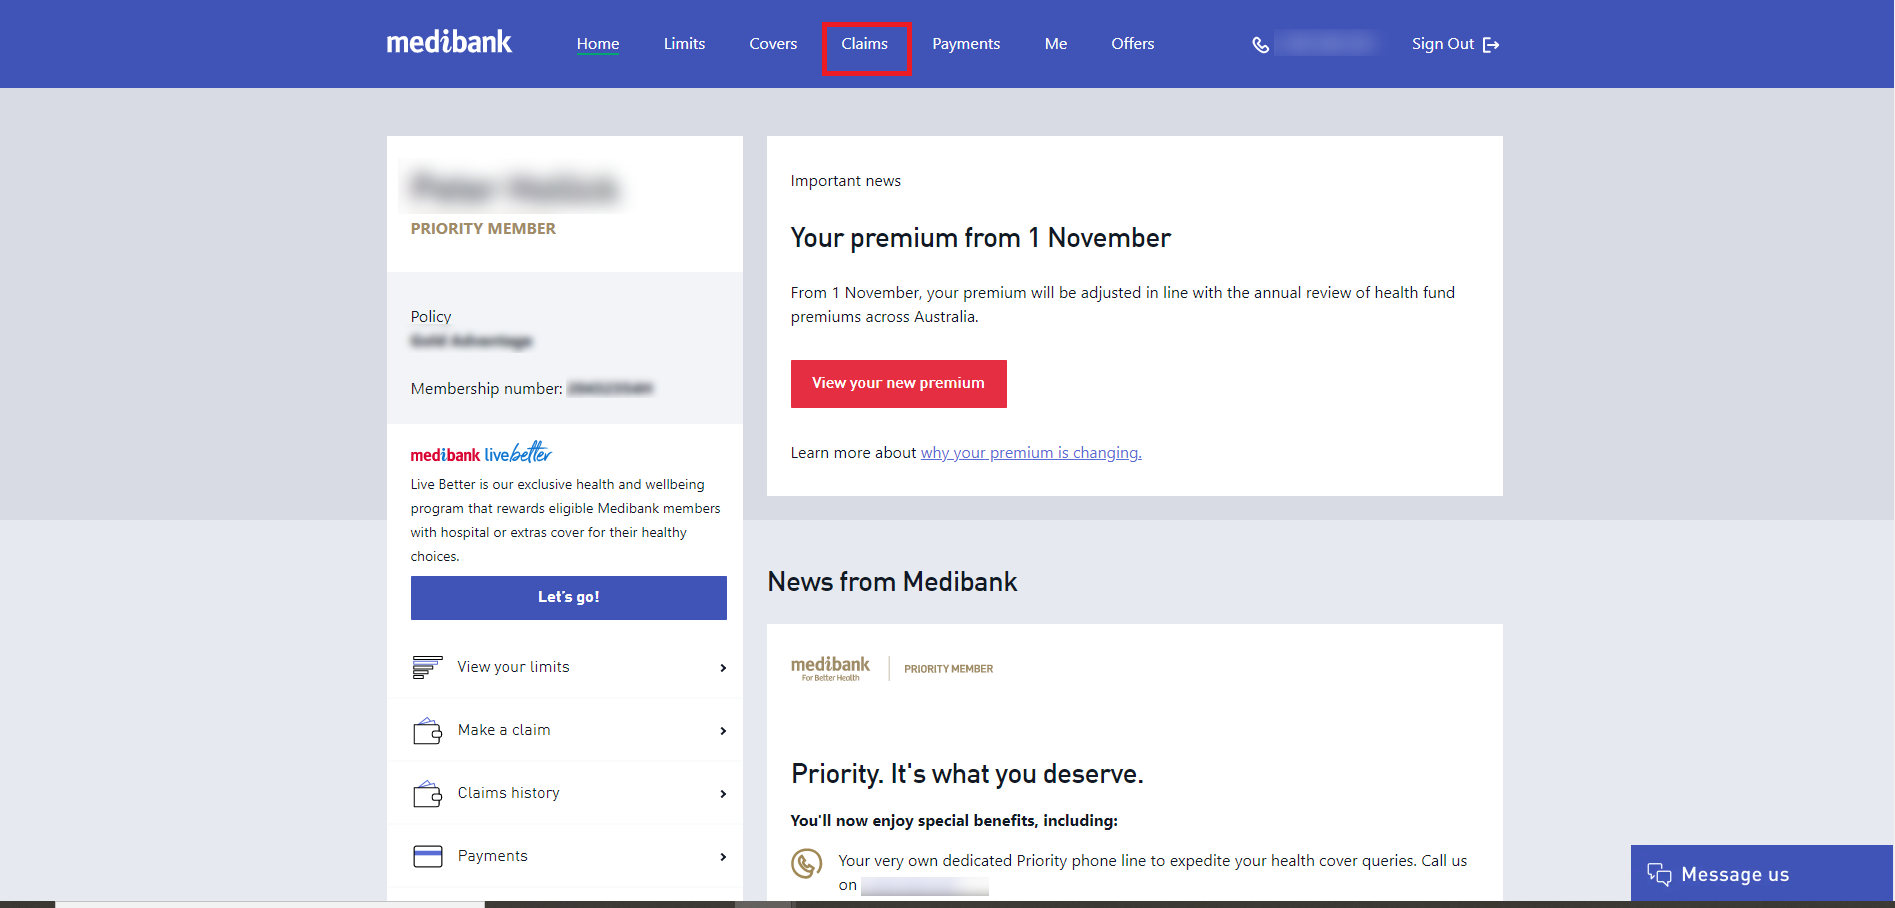
Task: Click the View your limits icon
Action: point(426,667)
